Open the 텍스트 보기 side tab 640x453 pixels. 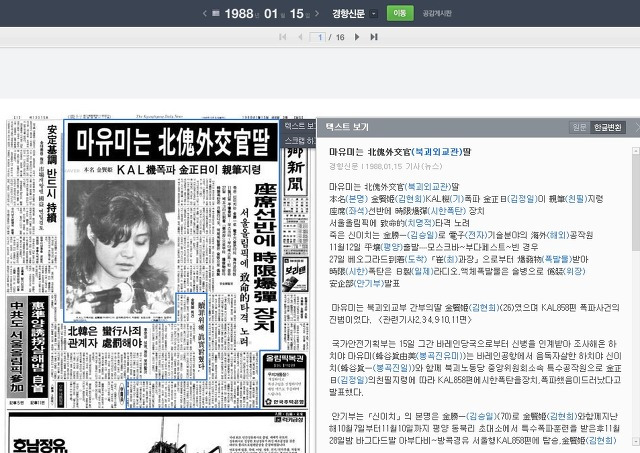(300, 126)
